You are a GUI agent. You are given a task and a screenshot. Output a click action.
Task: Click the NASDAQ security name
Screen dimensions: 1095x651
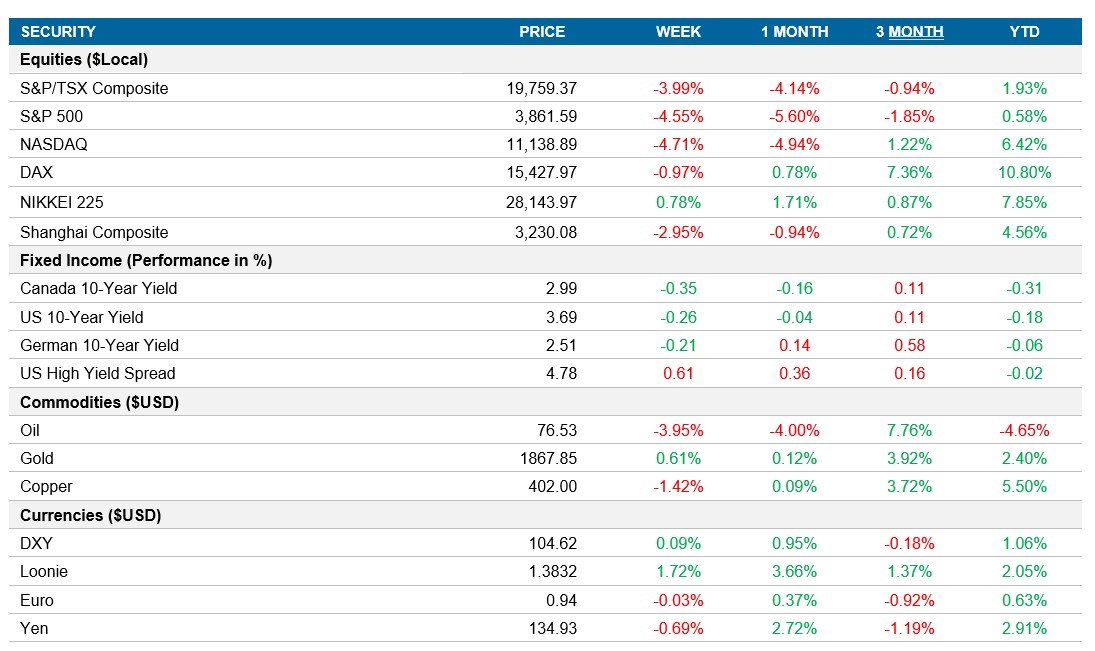coord(56,144)
